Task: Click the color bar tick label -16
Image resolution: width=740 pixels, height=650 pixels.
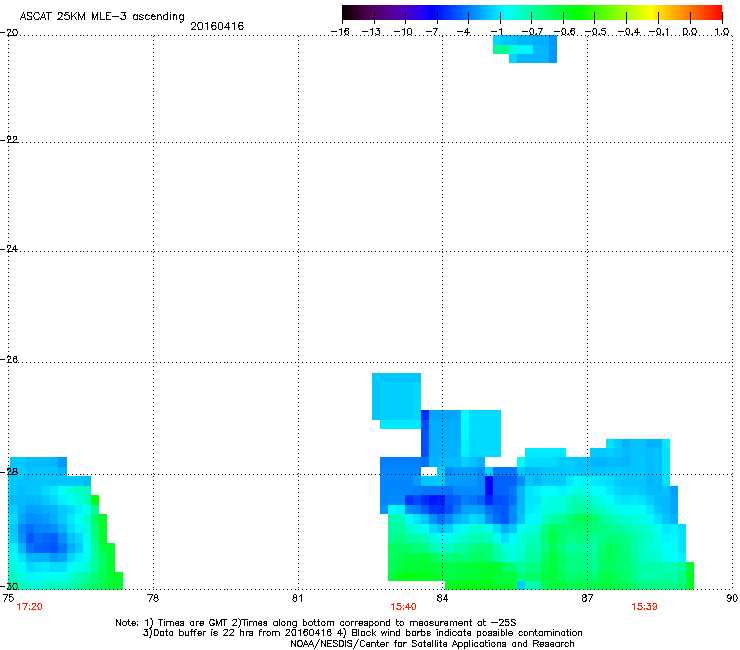Action: [x=340, y=32]
